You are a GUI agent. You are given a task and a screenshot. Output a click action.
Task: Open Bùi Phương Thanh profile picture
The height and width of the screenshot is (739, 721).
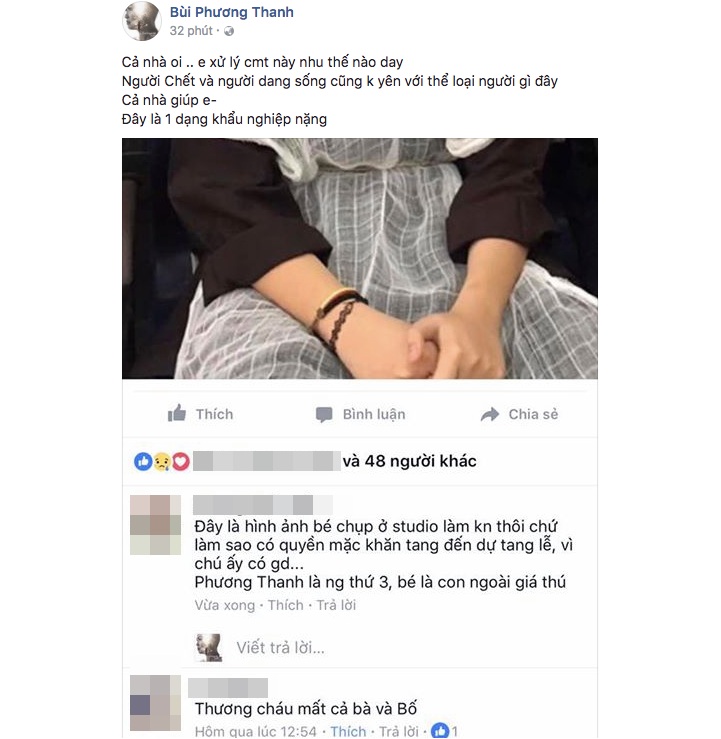(x=142, y=21)
